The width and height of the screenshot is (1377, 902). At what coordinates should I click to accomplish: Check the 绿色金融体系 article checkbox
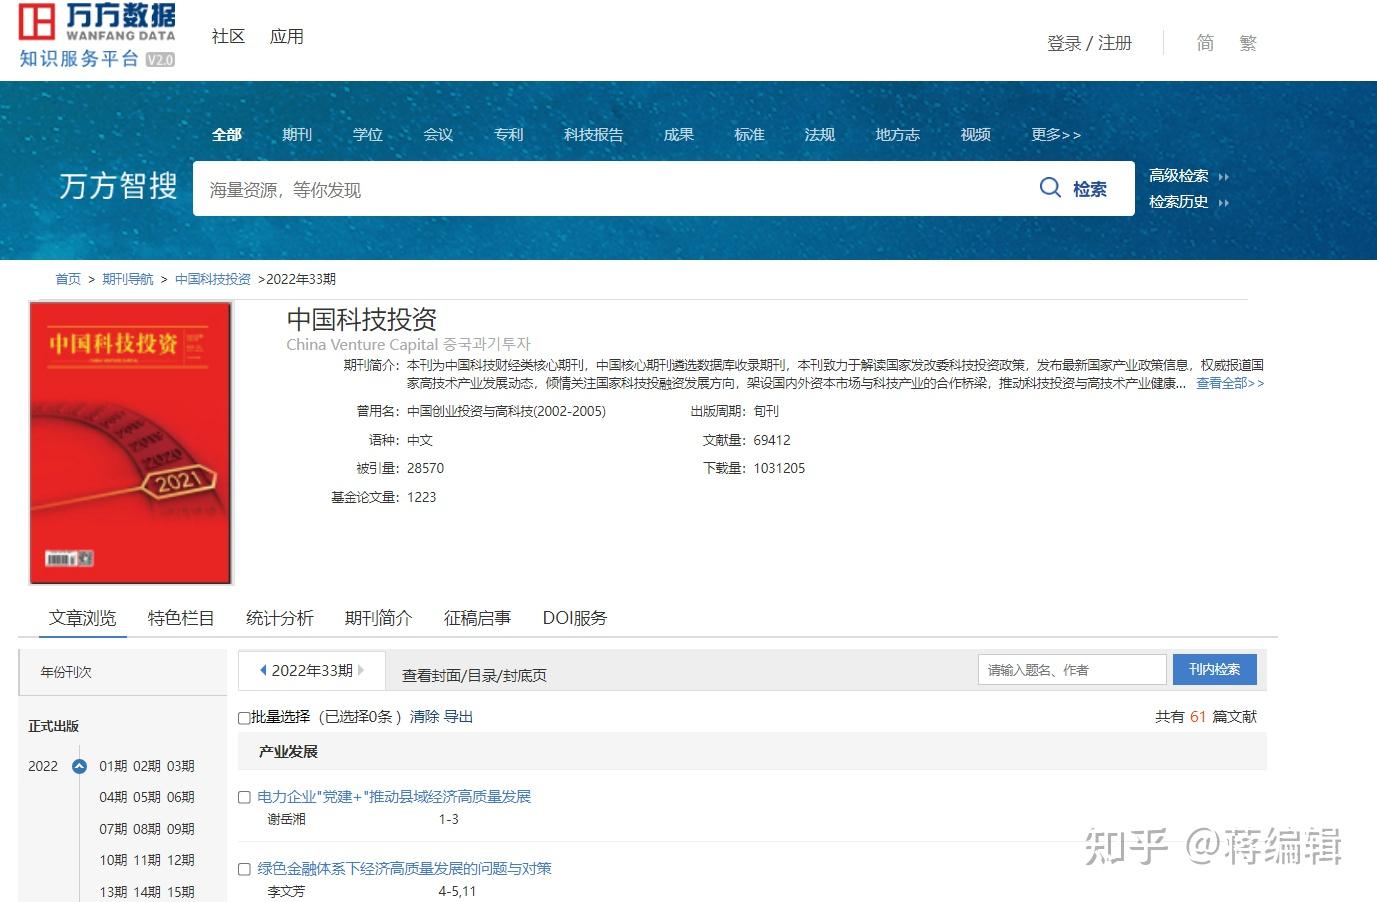point(244,869)
